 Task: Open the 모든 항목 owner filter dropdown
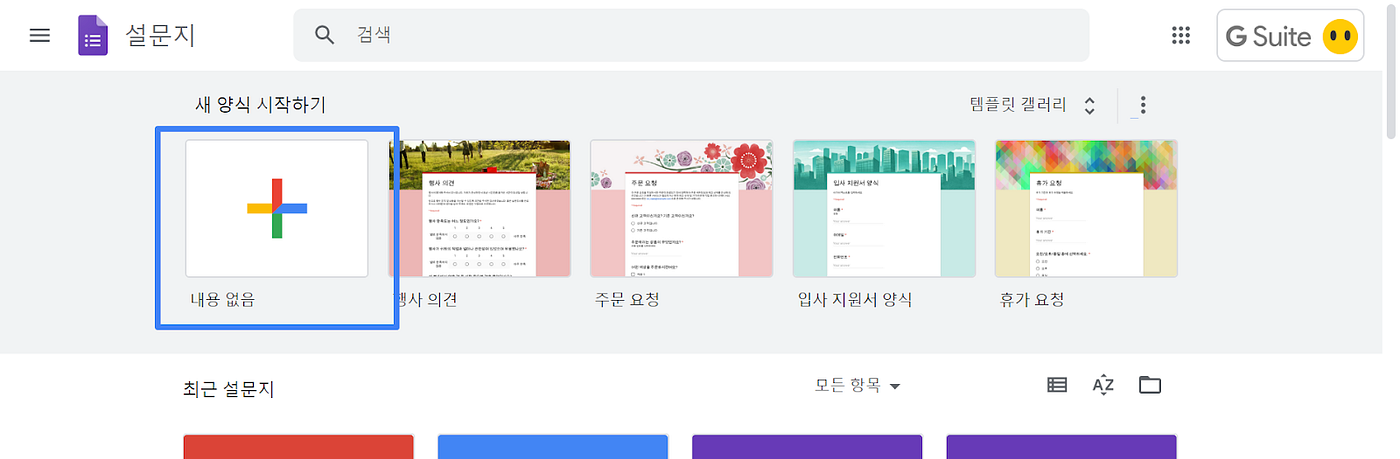coord(858,385)
